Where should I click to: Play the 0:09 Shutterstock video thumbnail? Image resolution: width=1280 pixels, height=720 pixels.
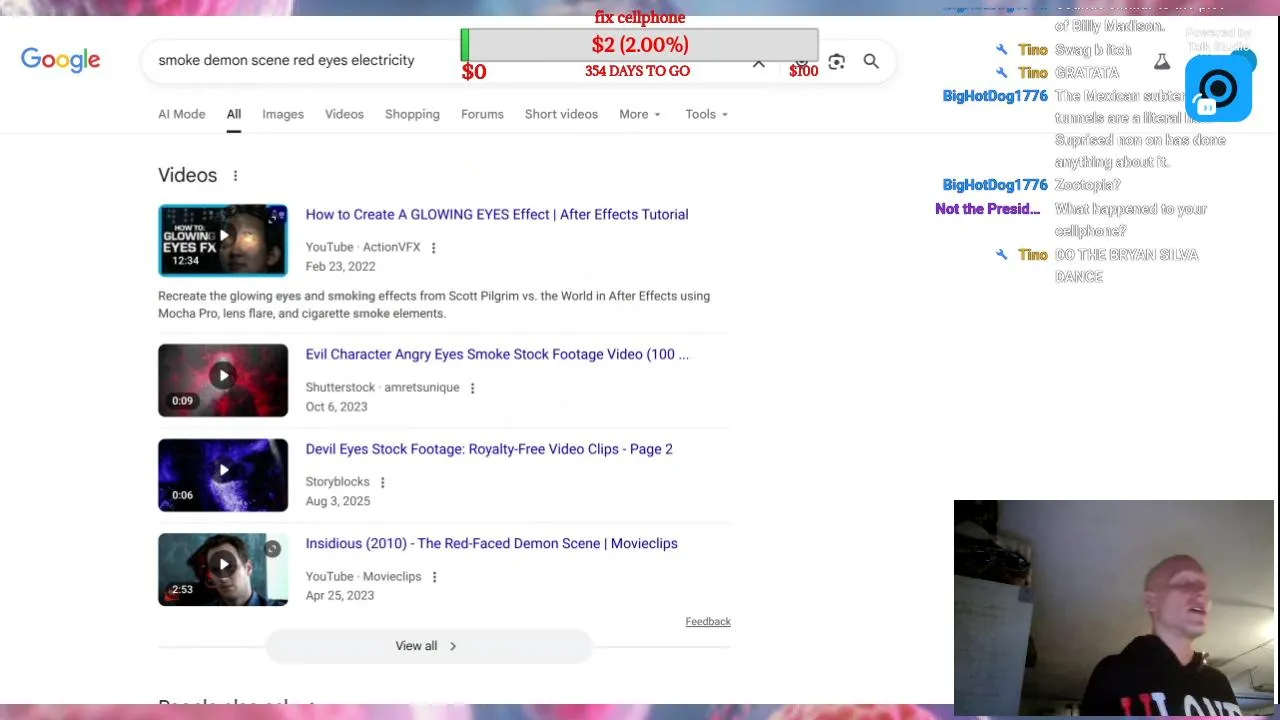[x=223, y=380]
